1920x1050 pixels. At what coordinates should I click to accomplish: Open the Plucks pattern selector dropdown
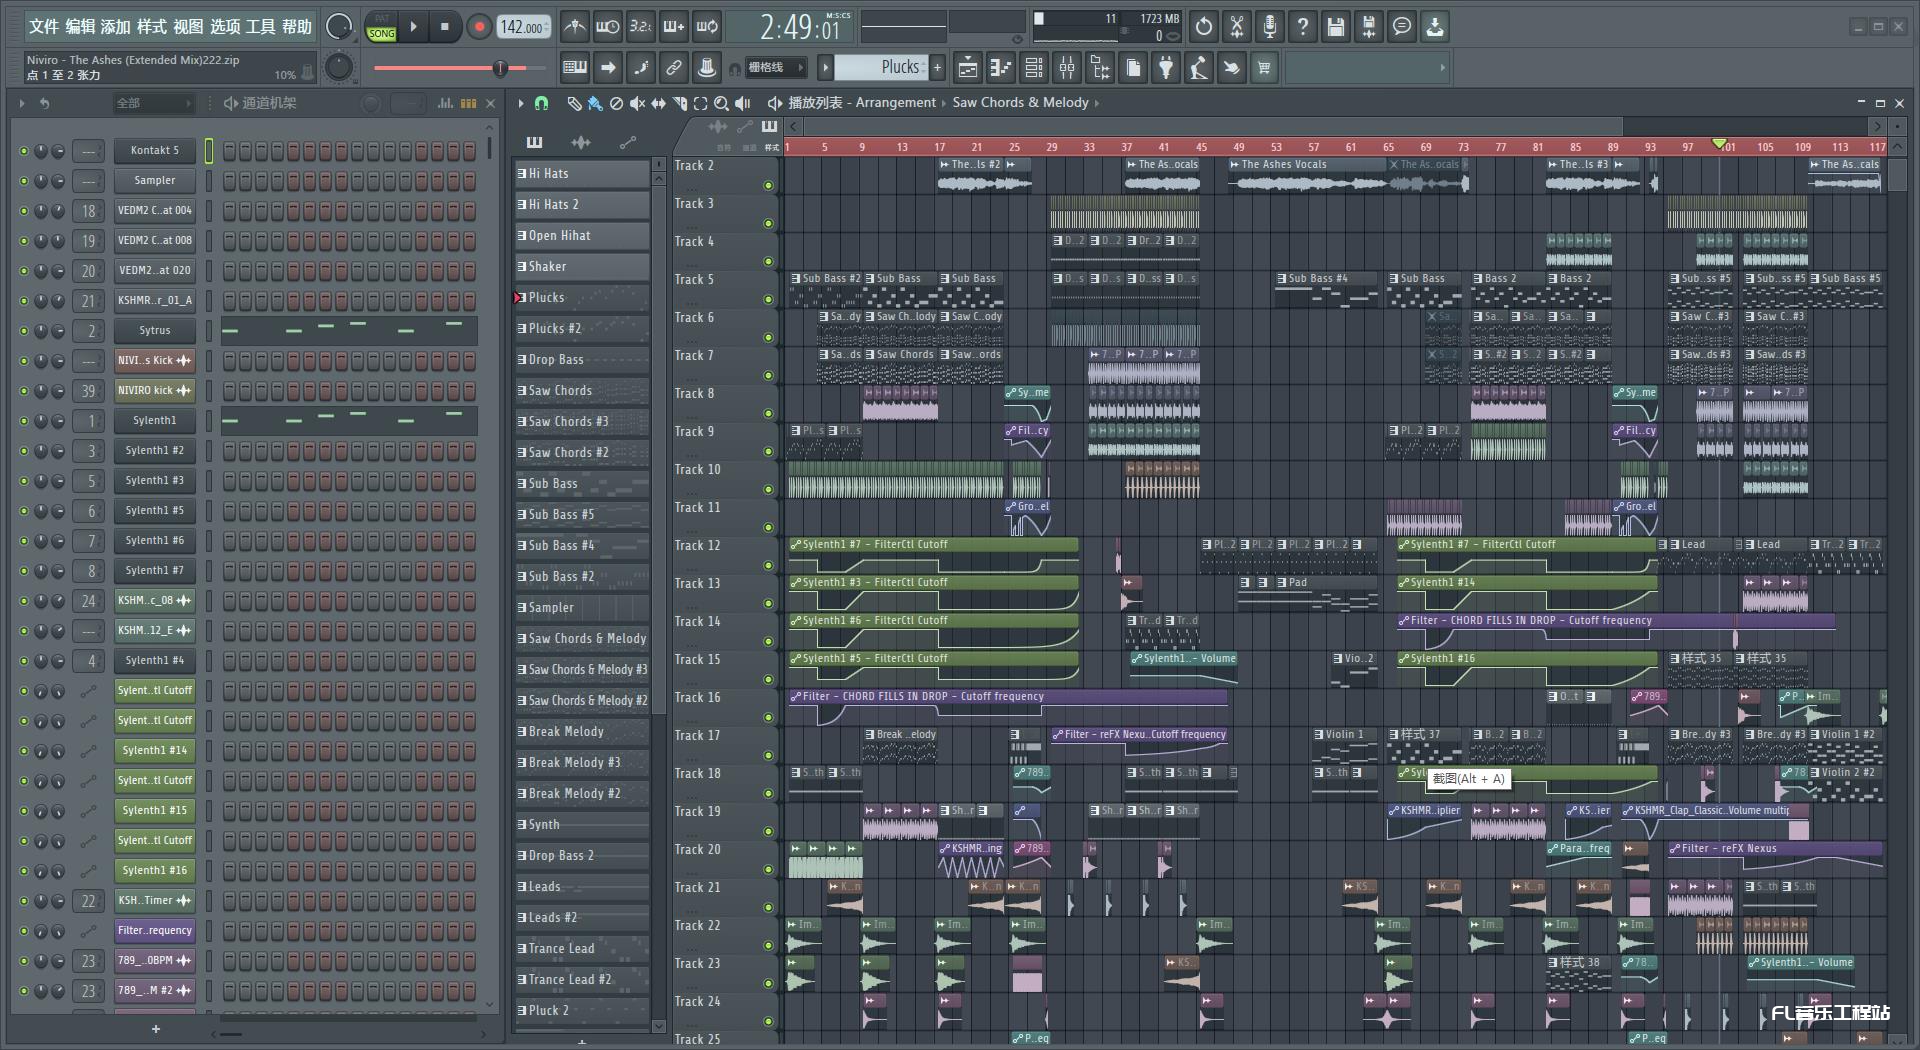881,67
